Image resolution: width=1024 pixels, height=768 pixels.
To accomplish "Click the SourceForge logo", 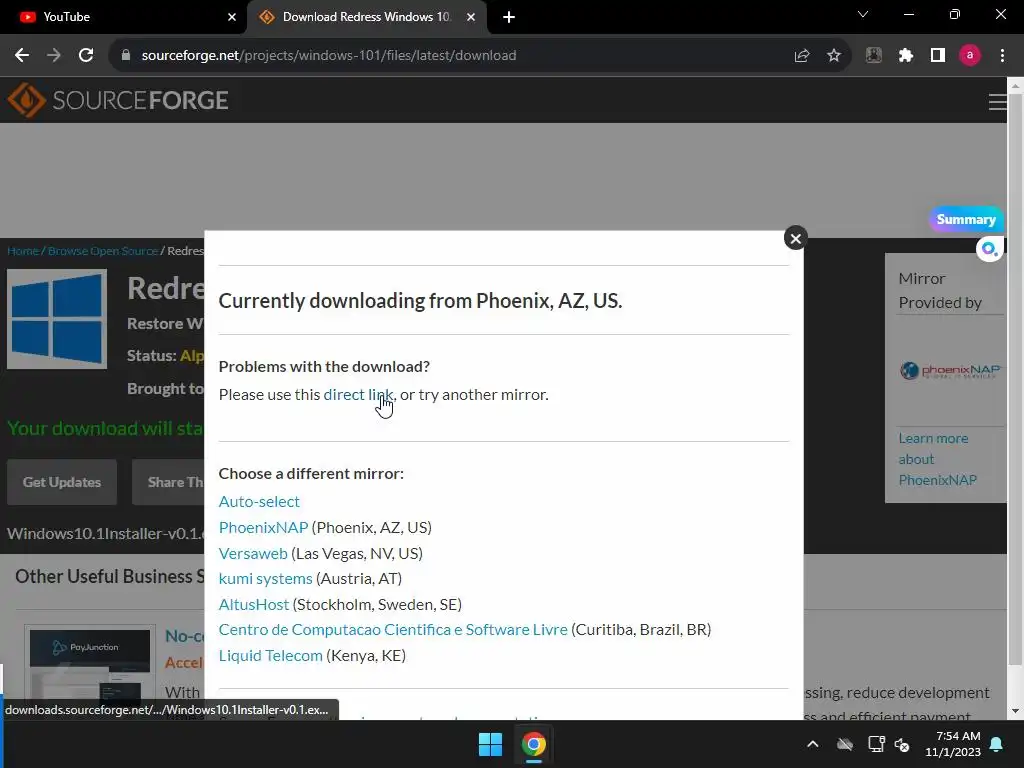I will click(118, 101).
